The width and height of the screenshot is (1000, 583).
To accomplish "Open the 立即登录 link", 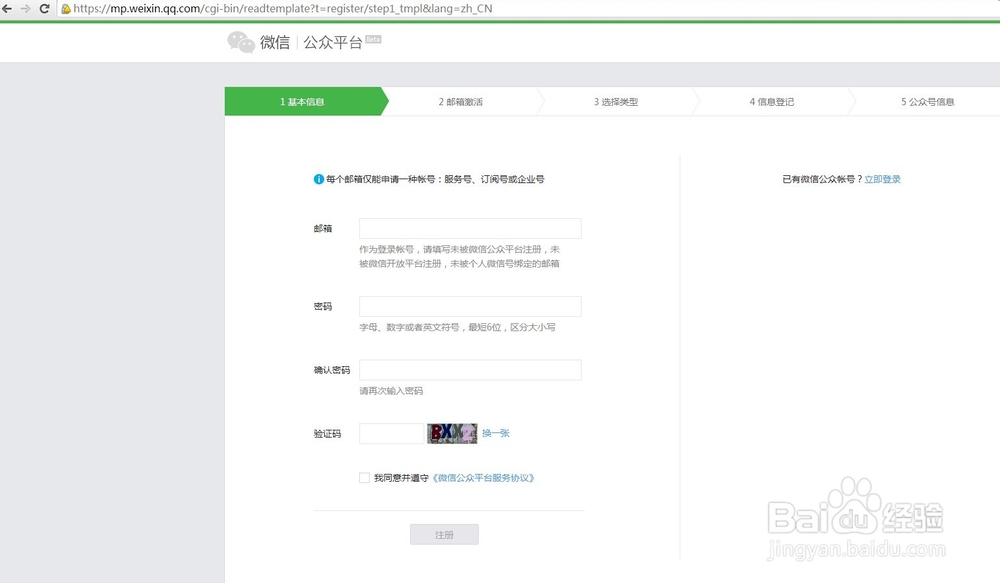I will pyautogui.click(x=883, y=179).
